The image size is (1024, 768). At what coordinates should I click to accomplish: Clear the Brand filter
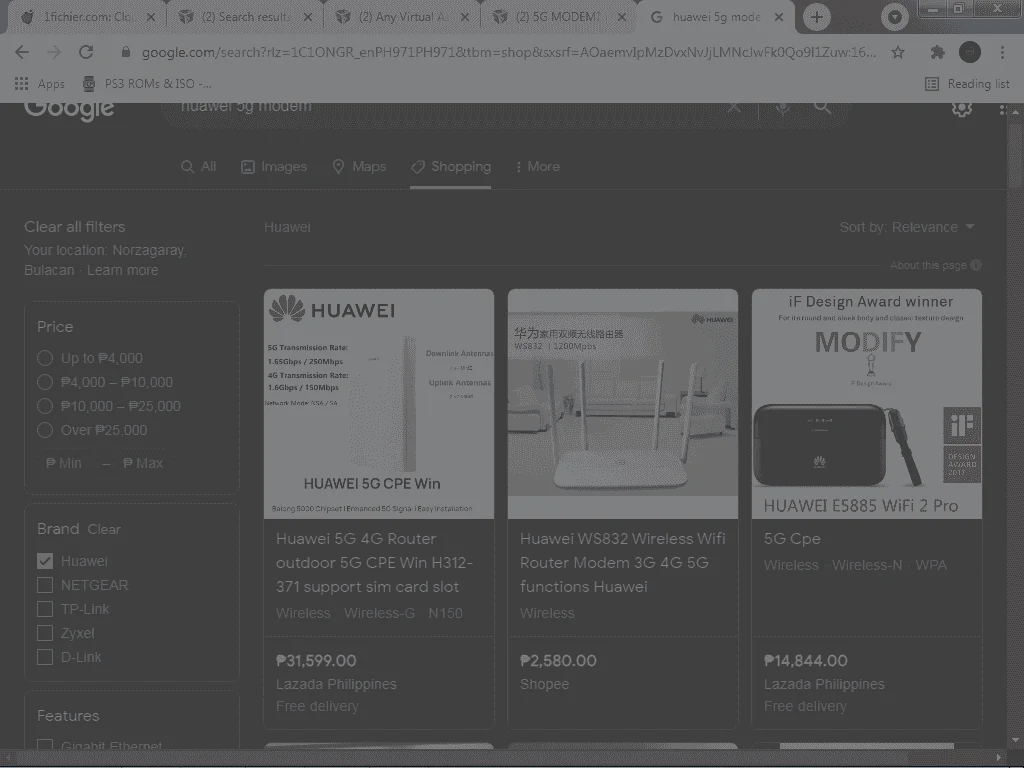pos(104,530)
